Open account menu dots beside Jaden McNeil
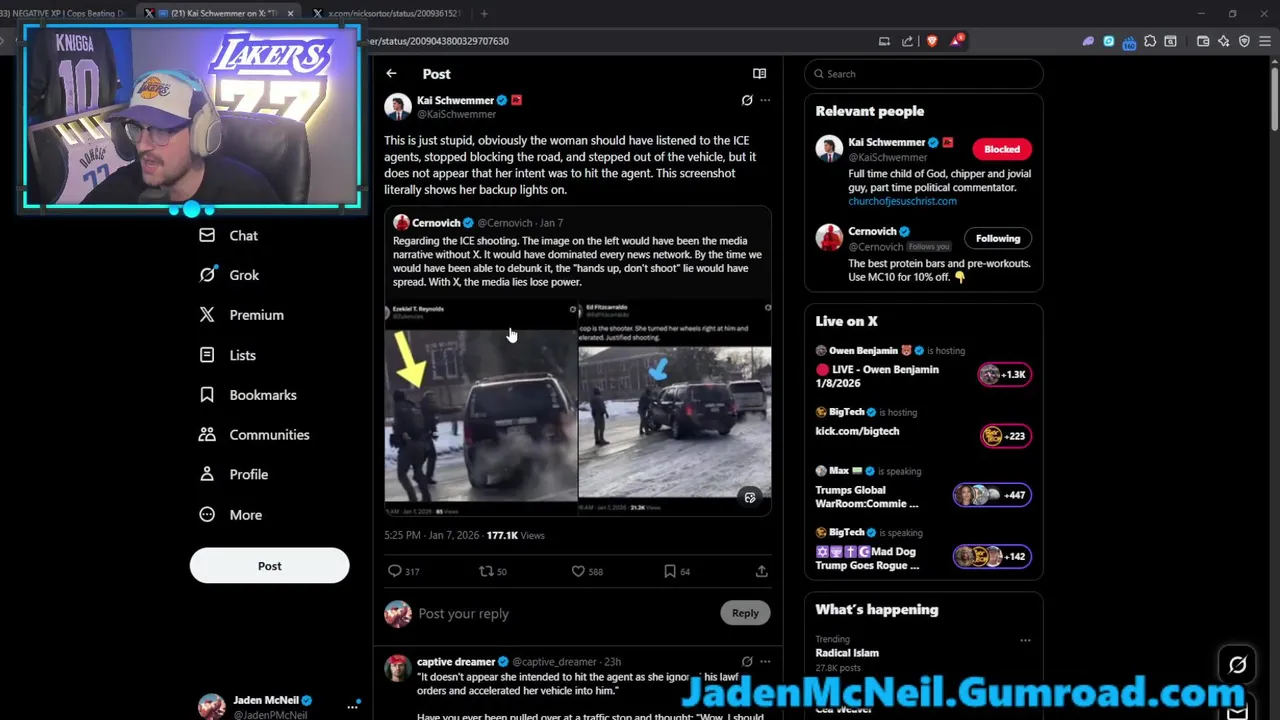 [352, 706]
